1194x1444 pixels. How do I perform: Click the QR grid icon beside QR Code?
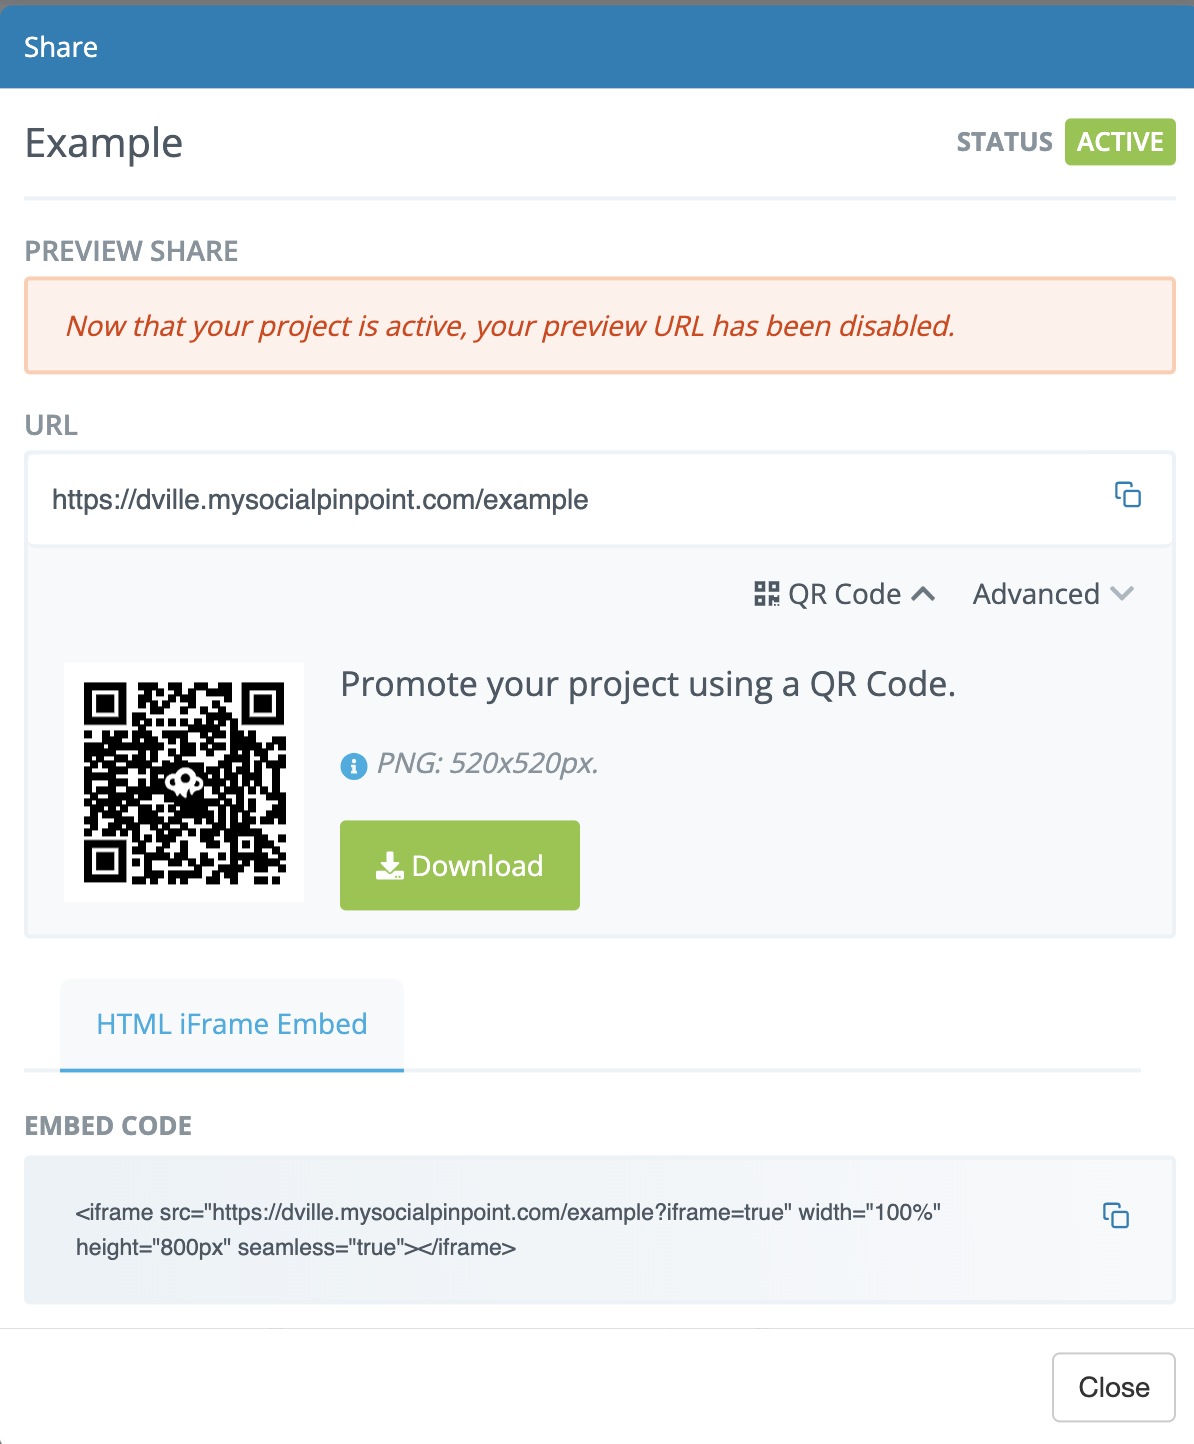click(767, 594)
